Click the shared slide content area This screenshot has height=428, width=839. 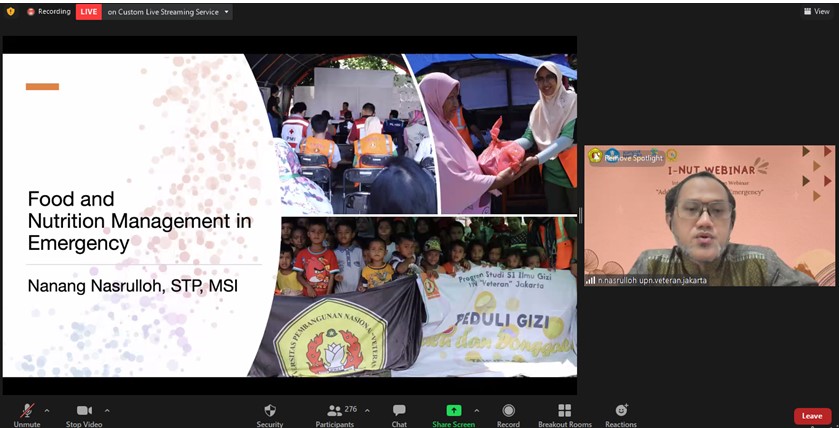(289, 215)
